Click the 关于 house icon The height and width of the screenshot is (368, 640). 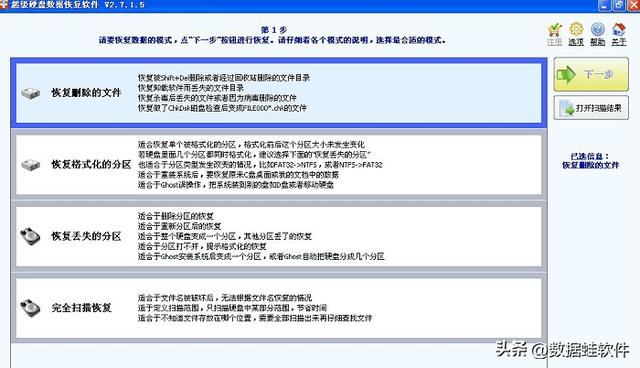[619, 29]
